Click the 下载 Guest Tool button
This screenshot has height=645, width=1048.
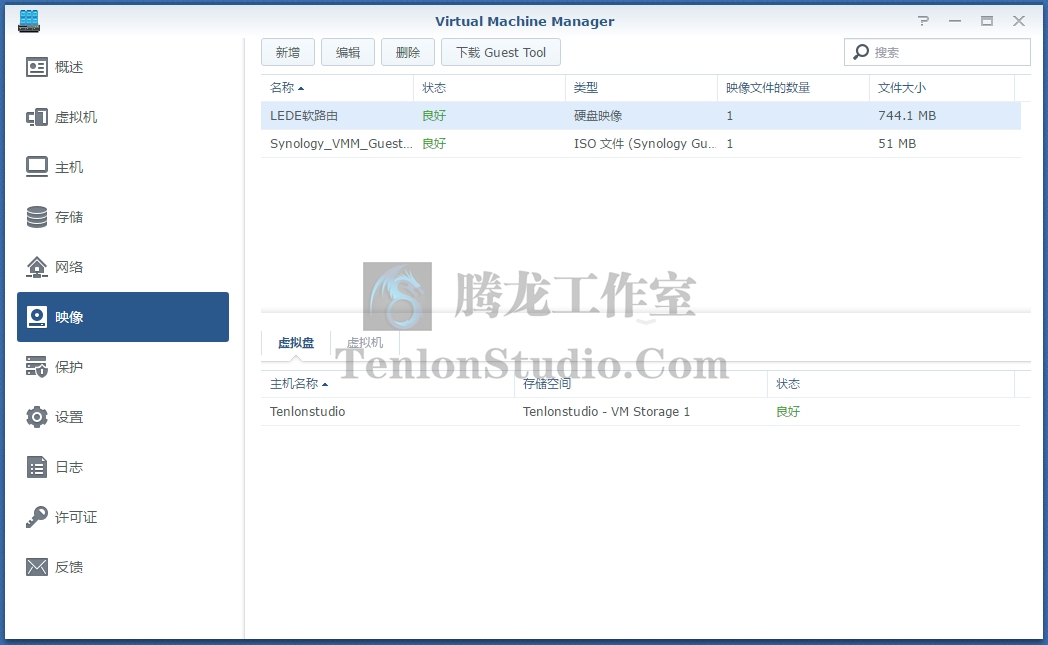coord(501,52)
